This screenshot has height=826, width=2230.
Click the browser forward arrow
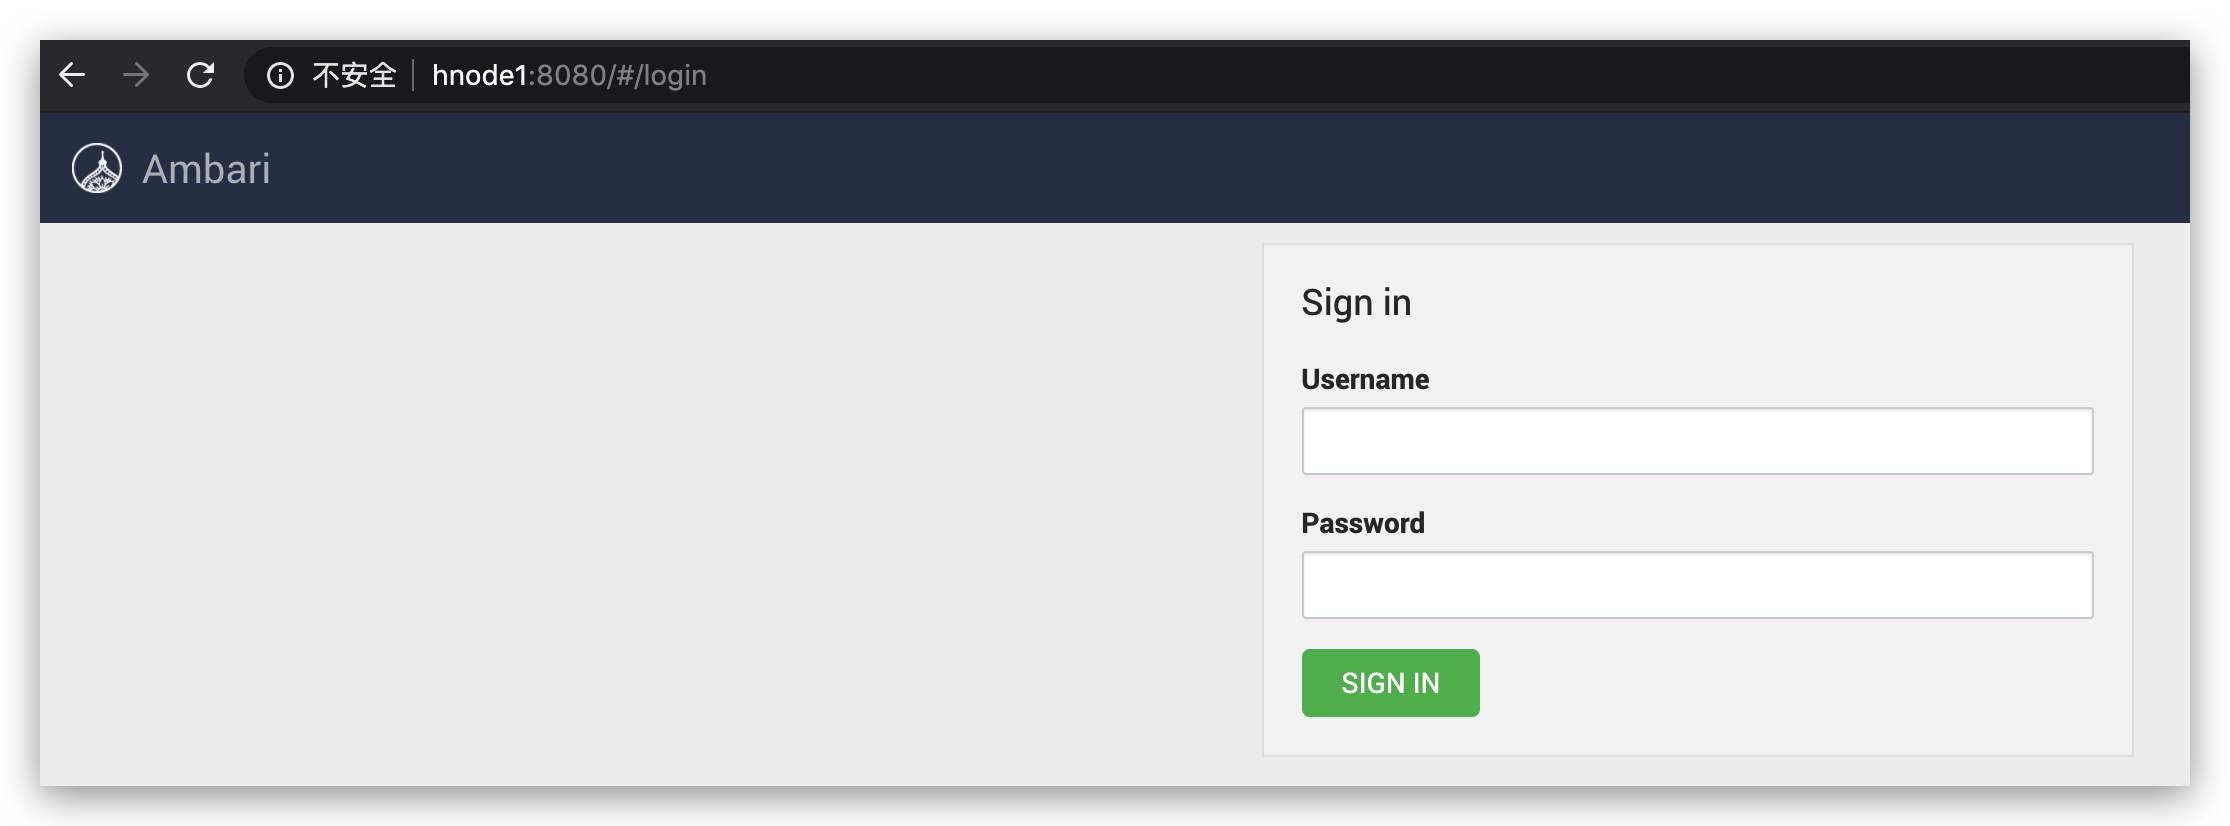[x=136, y=75]
